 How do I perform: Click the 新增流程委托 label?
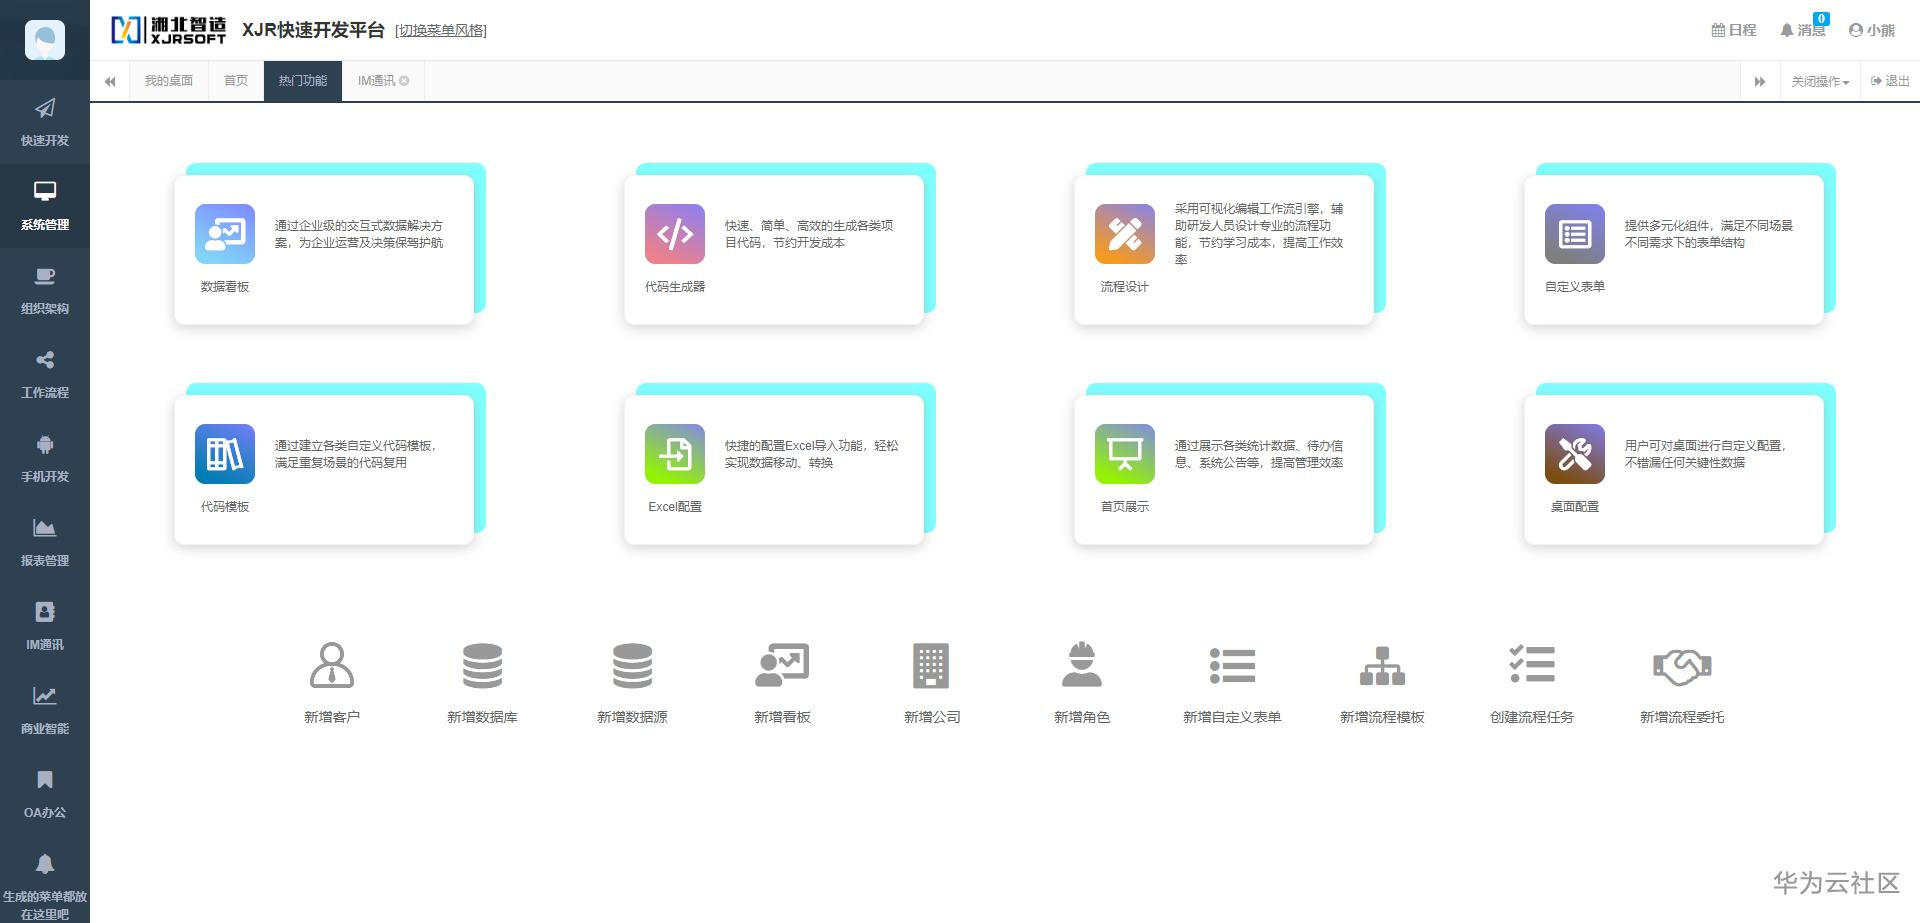[1682, 717]
